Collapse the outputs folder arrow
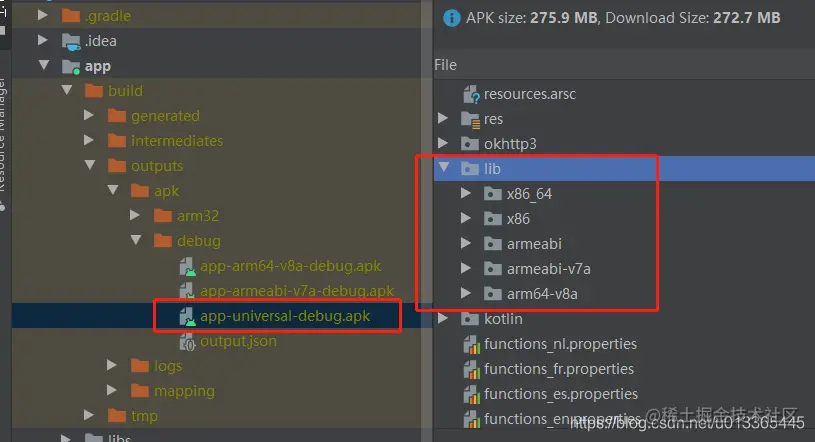The height and width of the screenshot is (442, 815). [89, 165]
